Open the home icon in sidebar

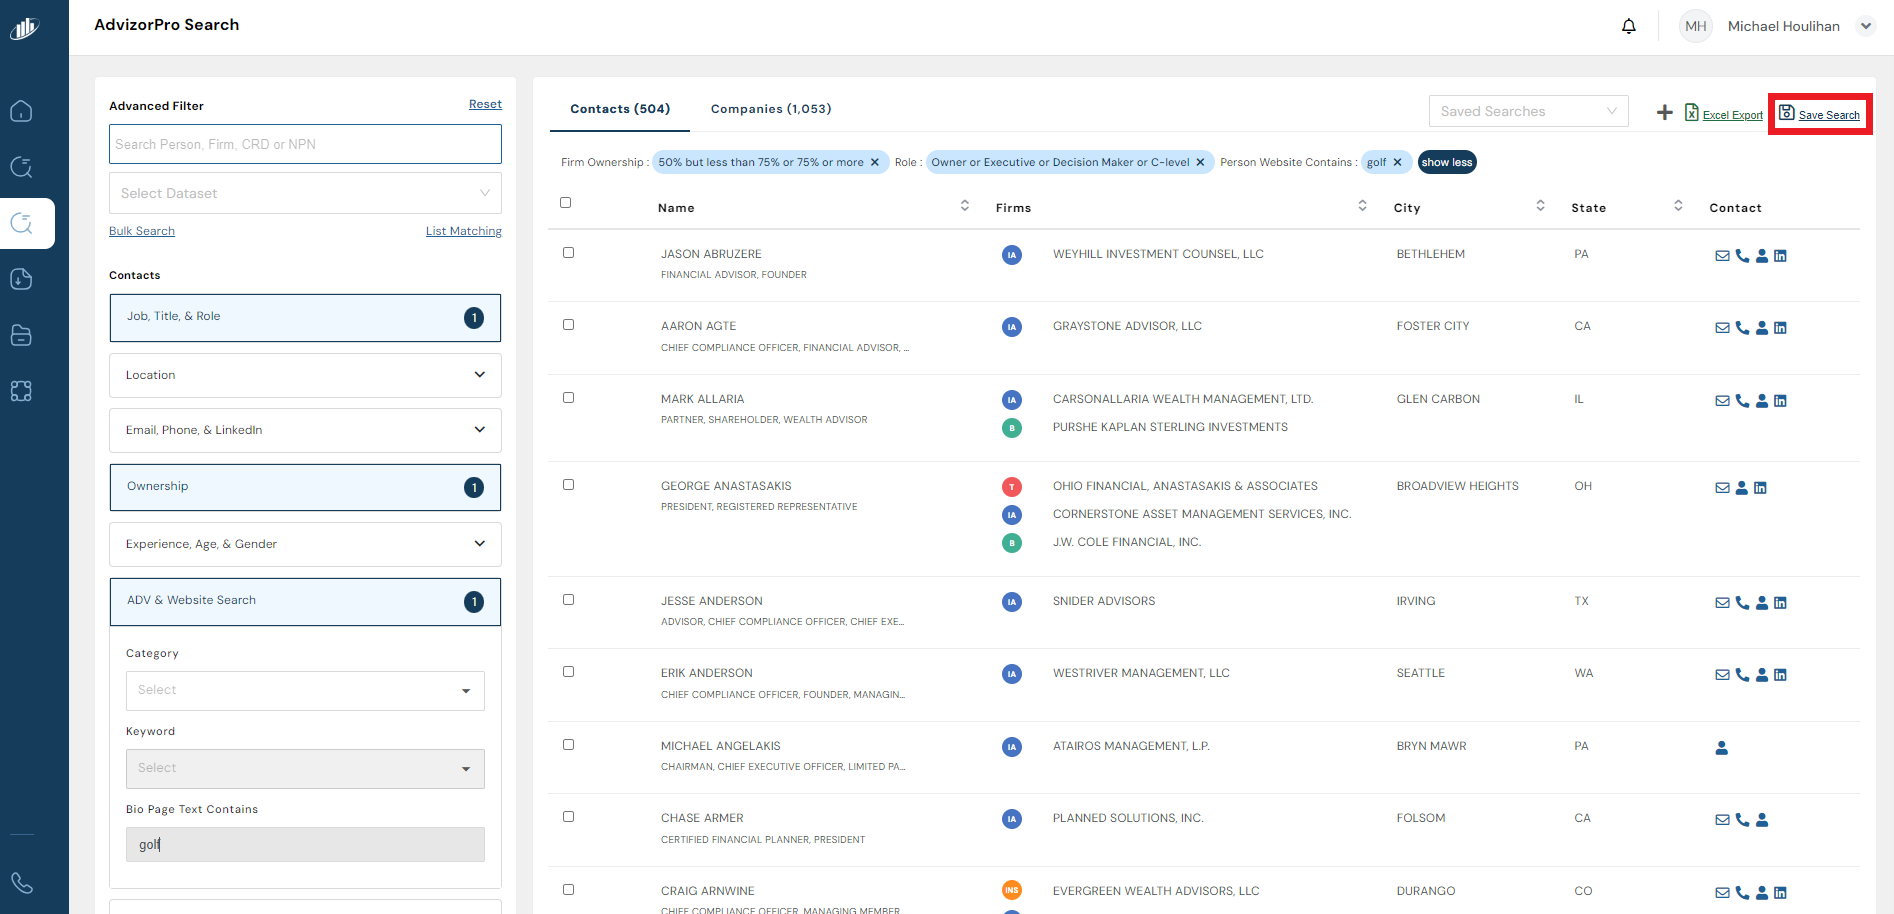coord(21,111)
